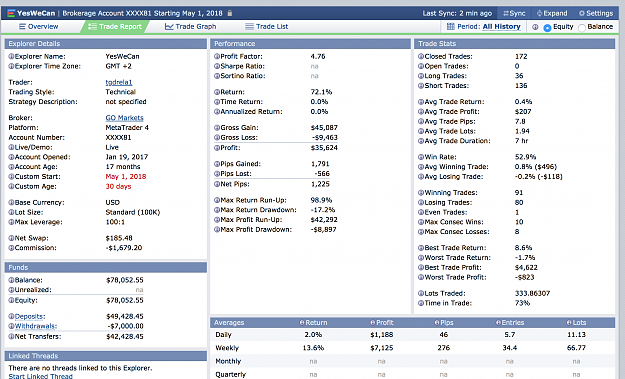Click info icon next to Annualized Return
625x379 pixels.
point(217,112)
